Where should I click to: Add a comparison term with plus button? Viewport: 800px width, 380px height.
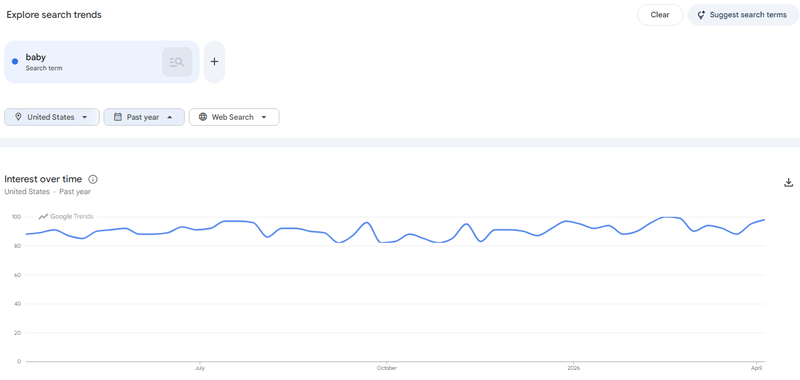click(214, 62)
